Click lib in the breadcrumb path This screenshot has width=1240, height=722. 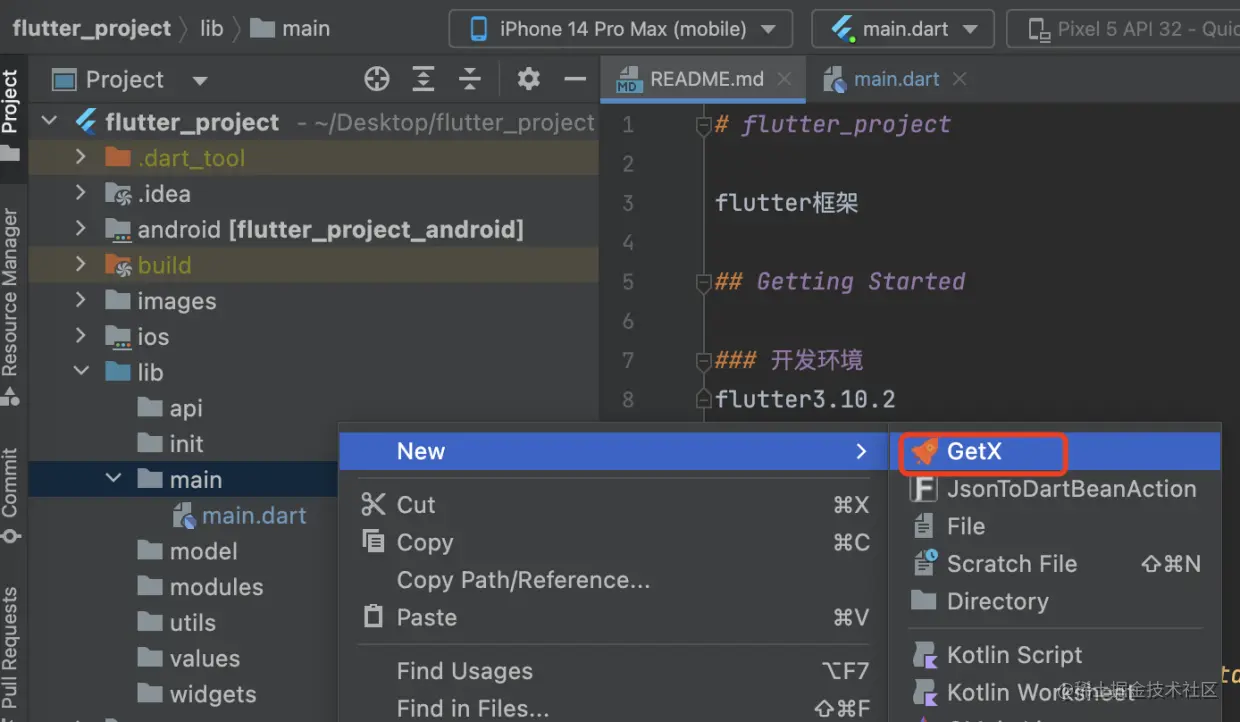coord(212,28)
